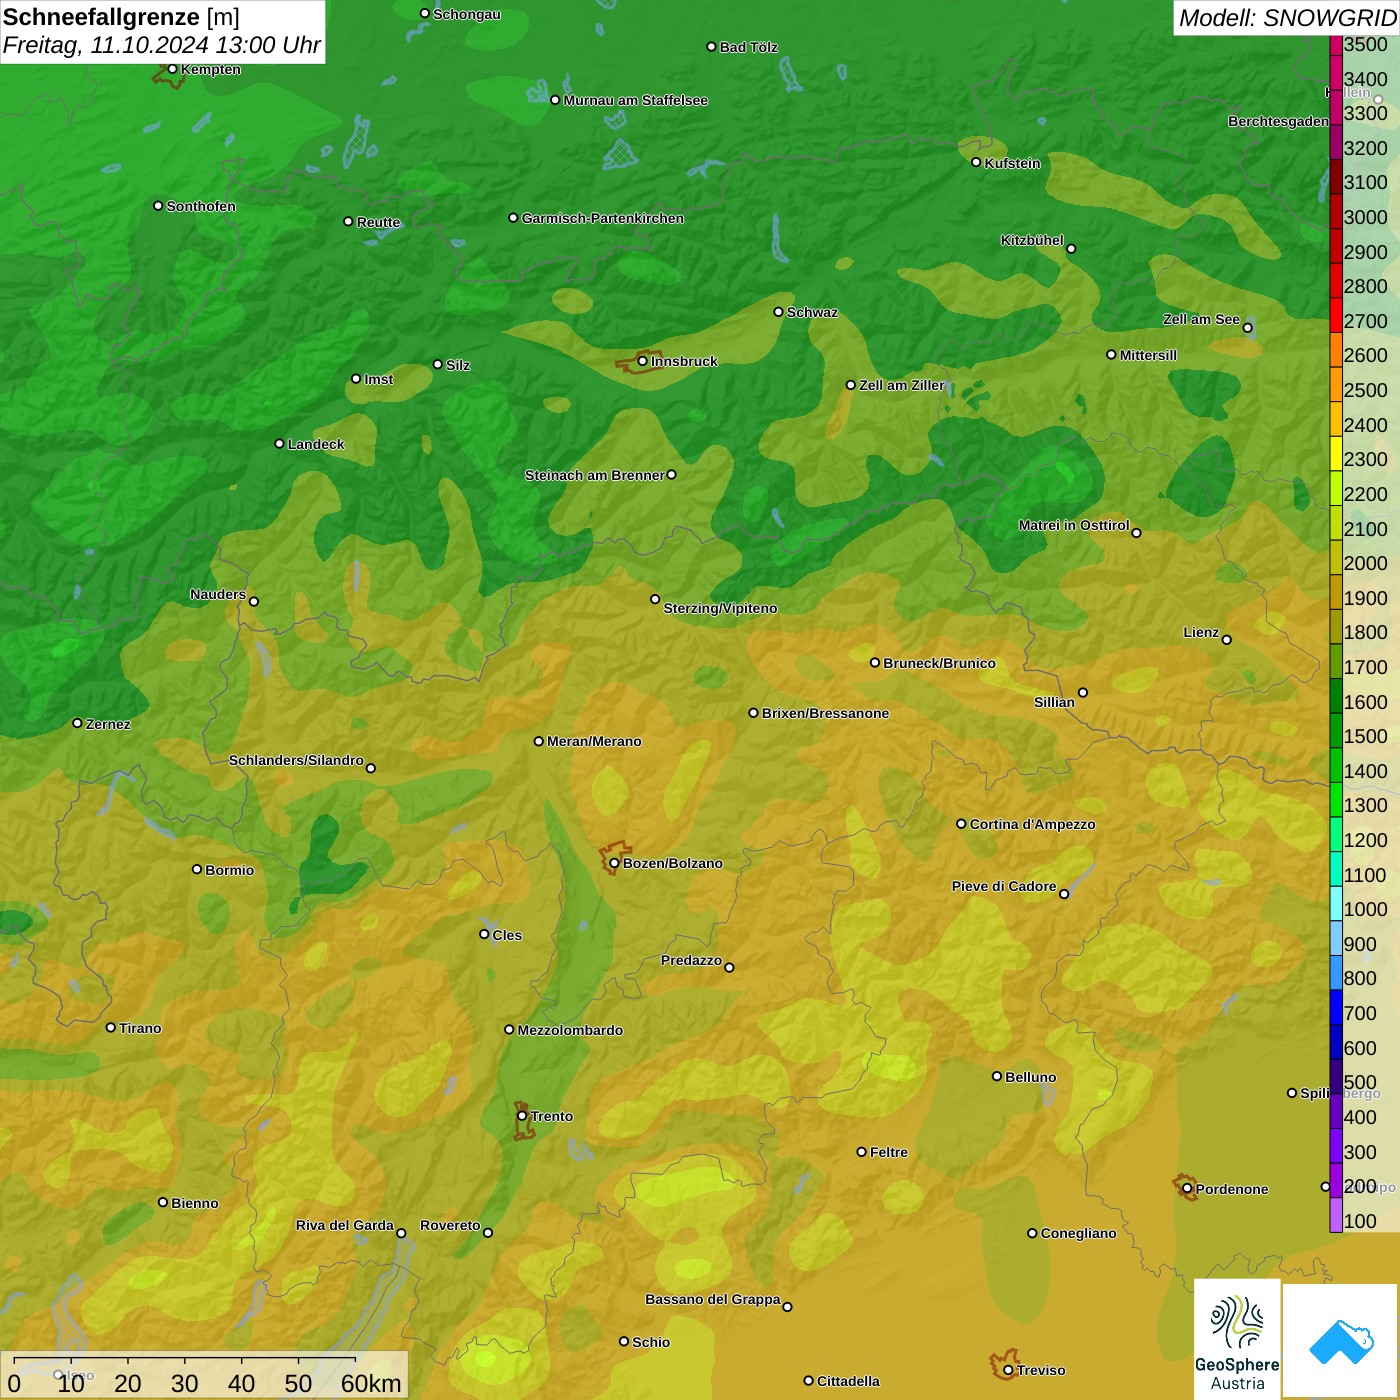
Task: Click the date 'Freitag, 11.10.2024 13:00 Uhr'
Action: click(x=161, y=45)
